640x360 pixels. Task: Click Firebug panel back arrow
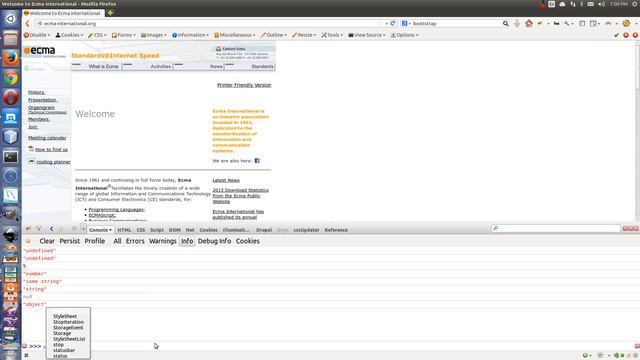click(x=51, y=229)
